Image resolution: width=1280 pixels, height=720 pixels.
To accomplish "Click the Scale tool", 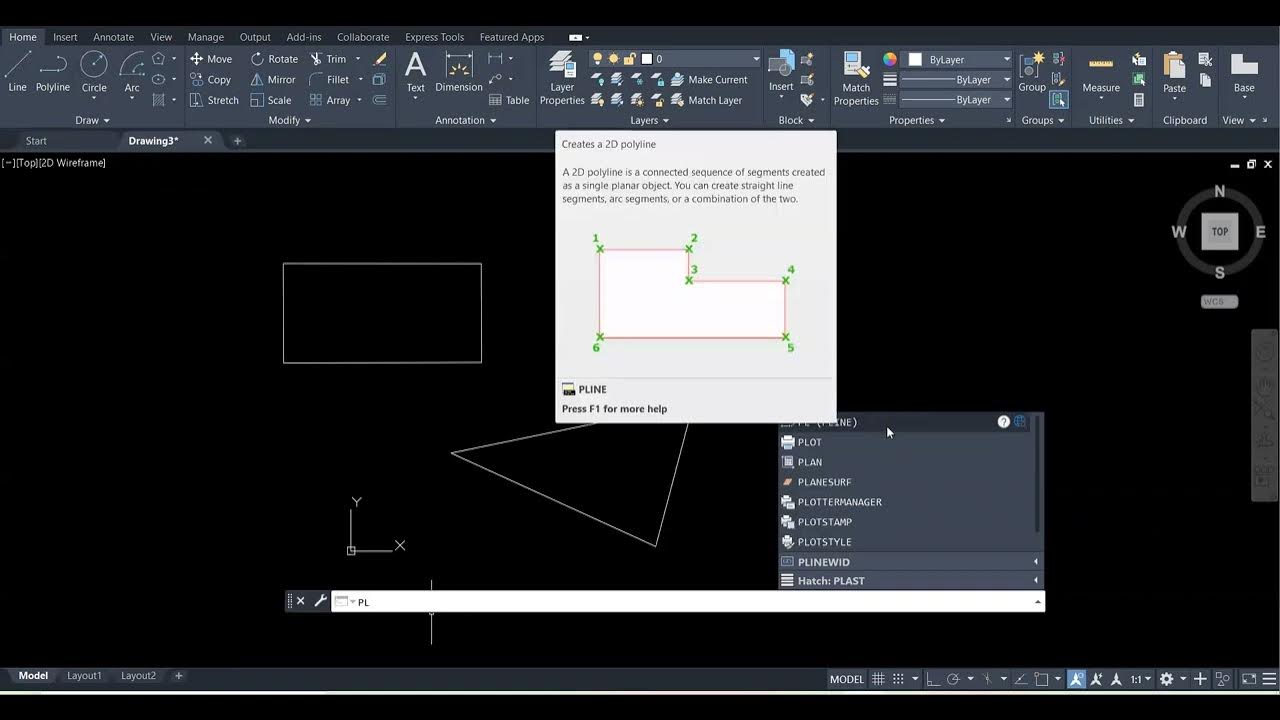I will click(271, 100).
